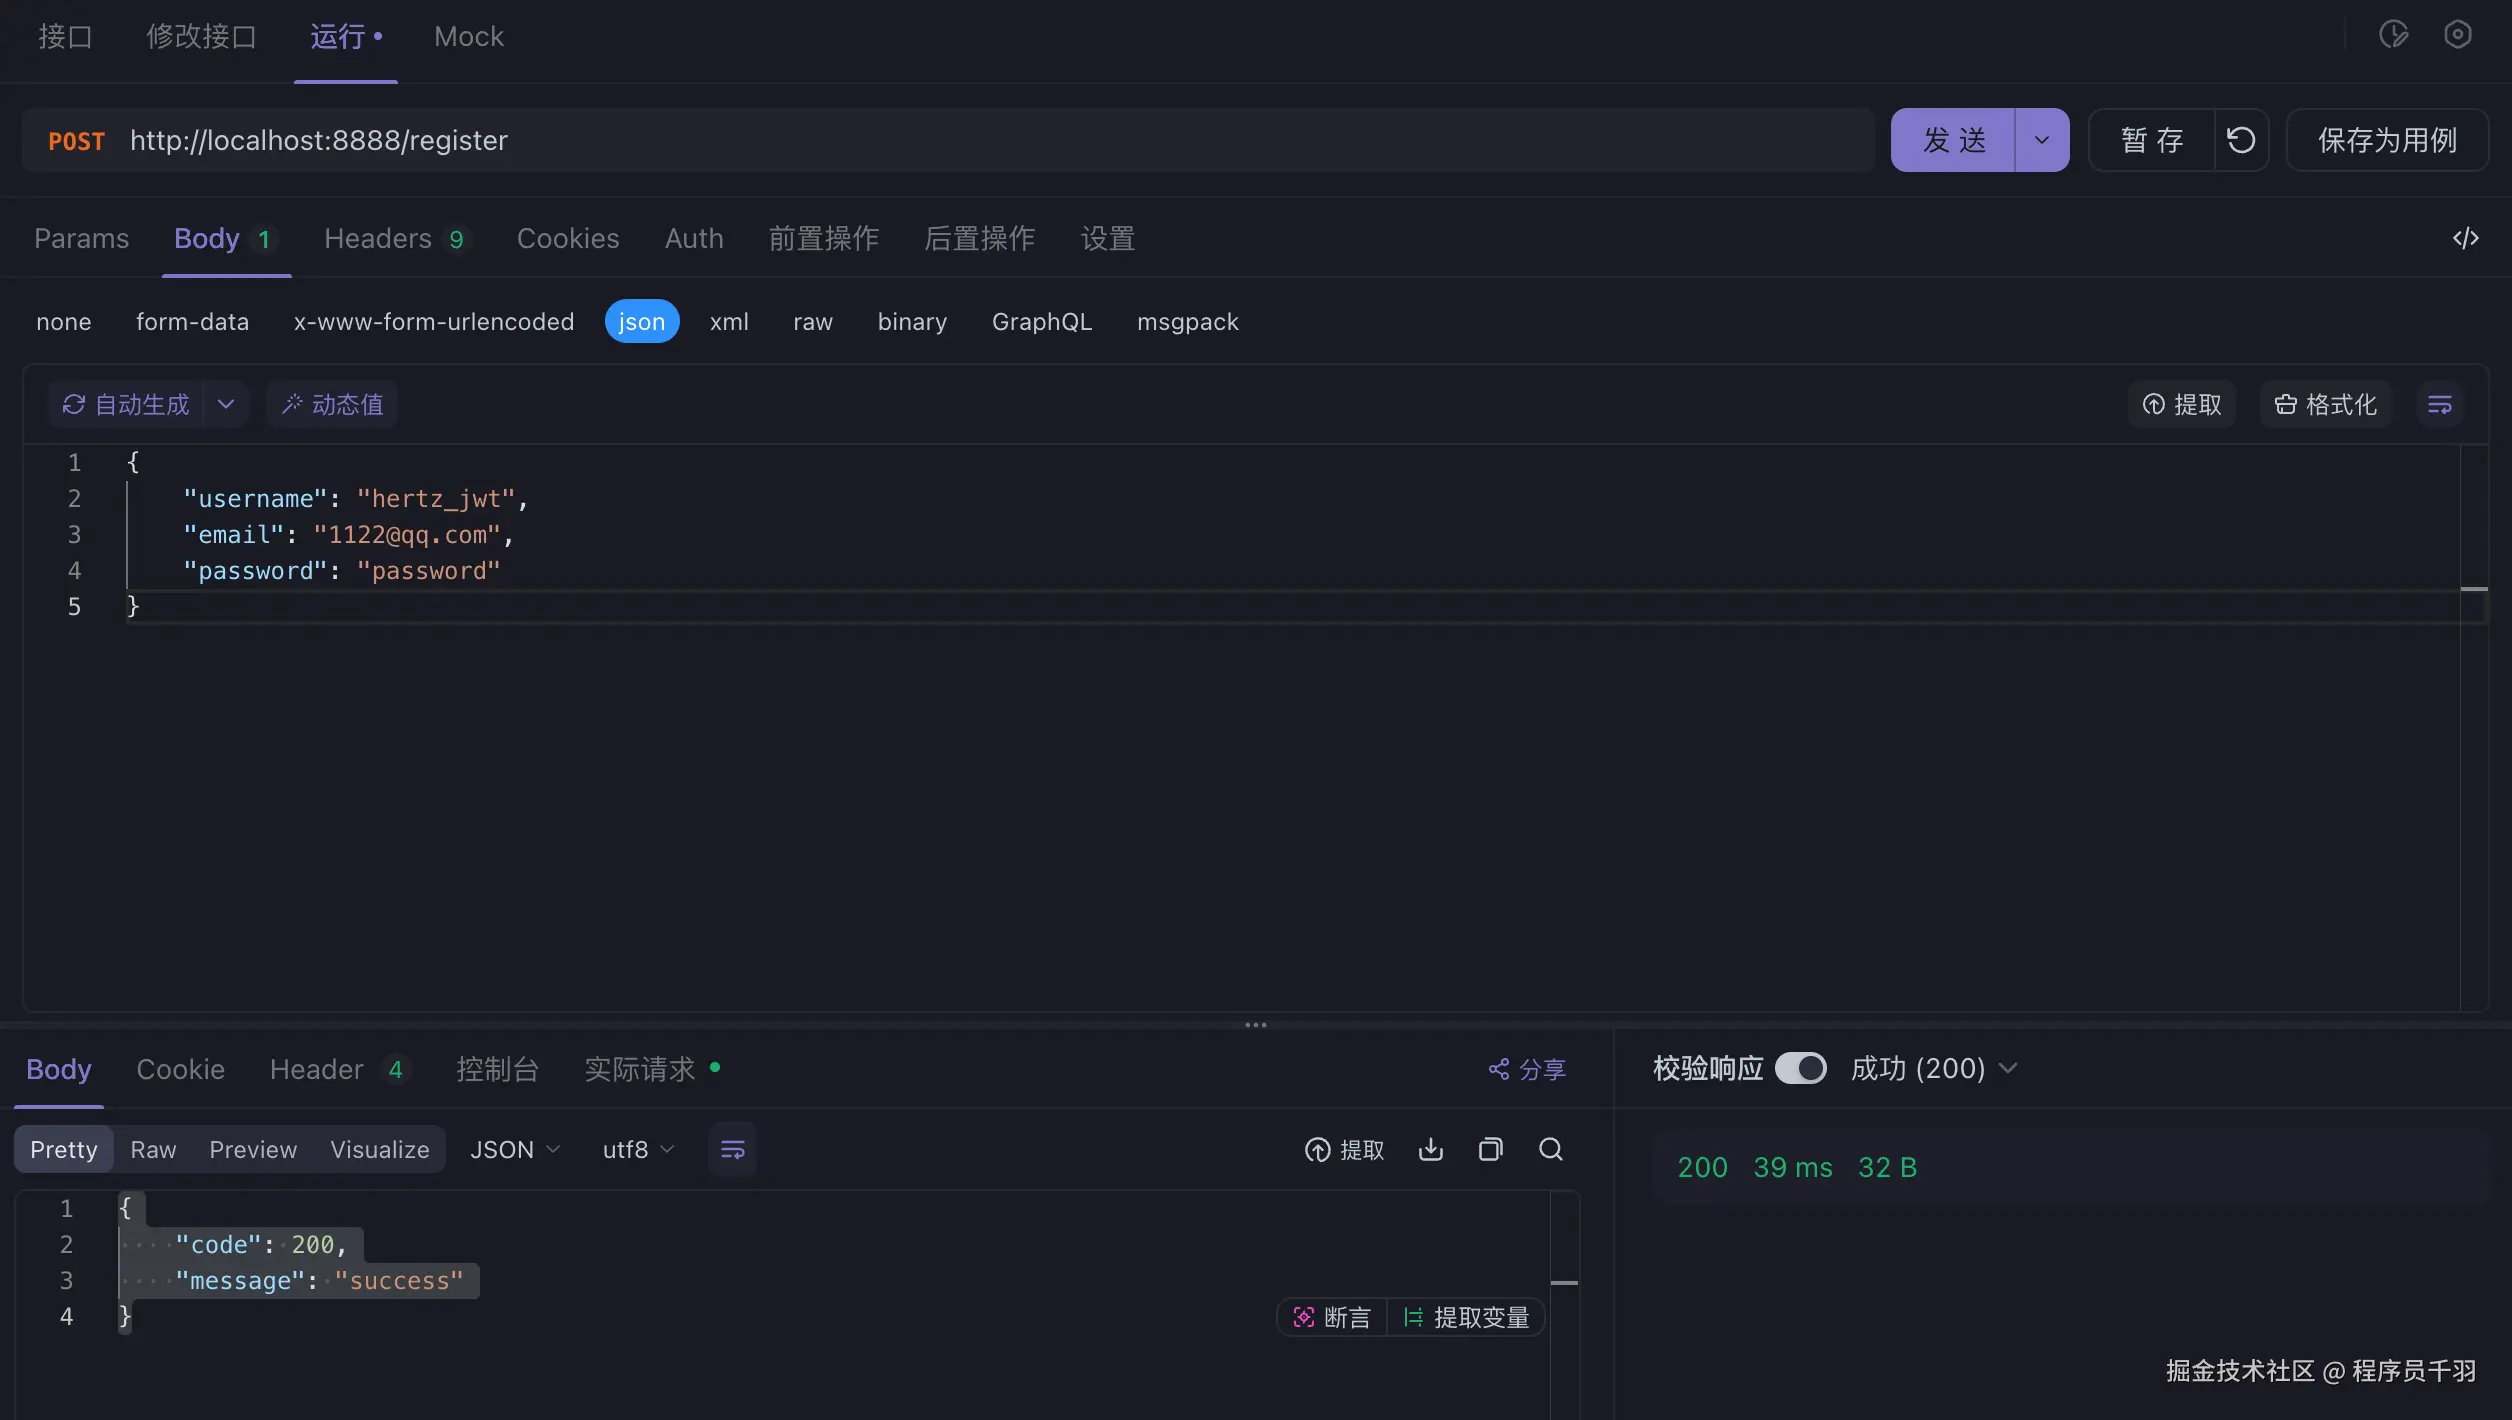
Task: Select the raw body type
Action: tap(812, 321)
